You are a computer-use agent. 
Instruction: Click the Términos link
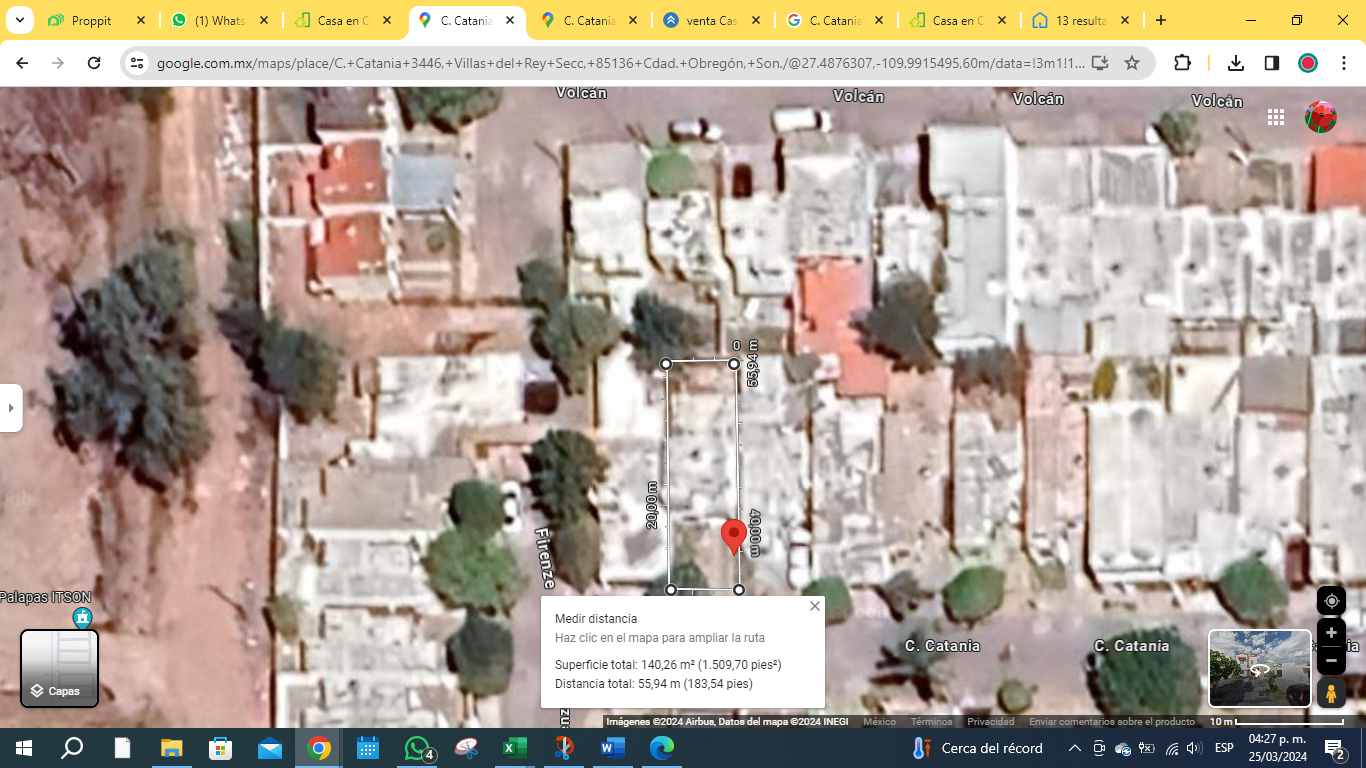tap(931, 722)
